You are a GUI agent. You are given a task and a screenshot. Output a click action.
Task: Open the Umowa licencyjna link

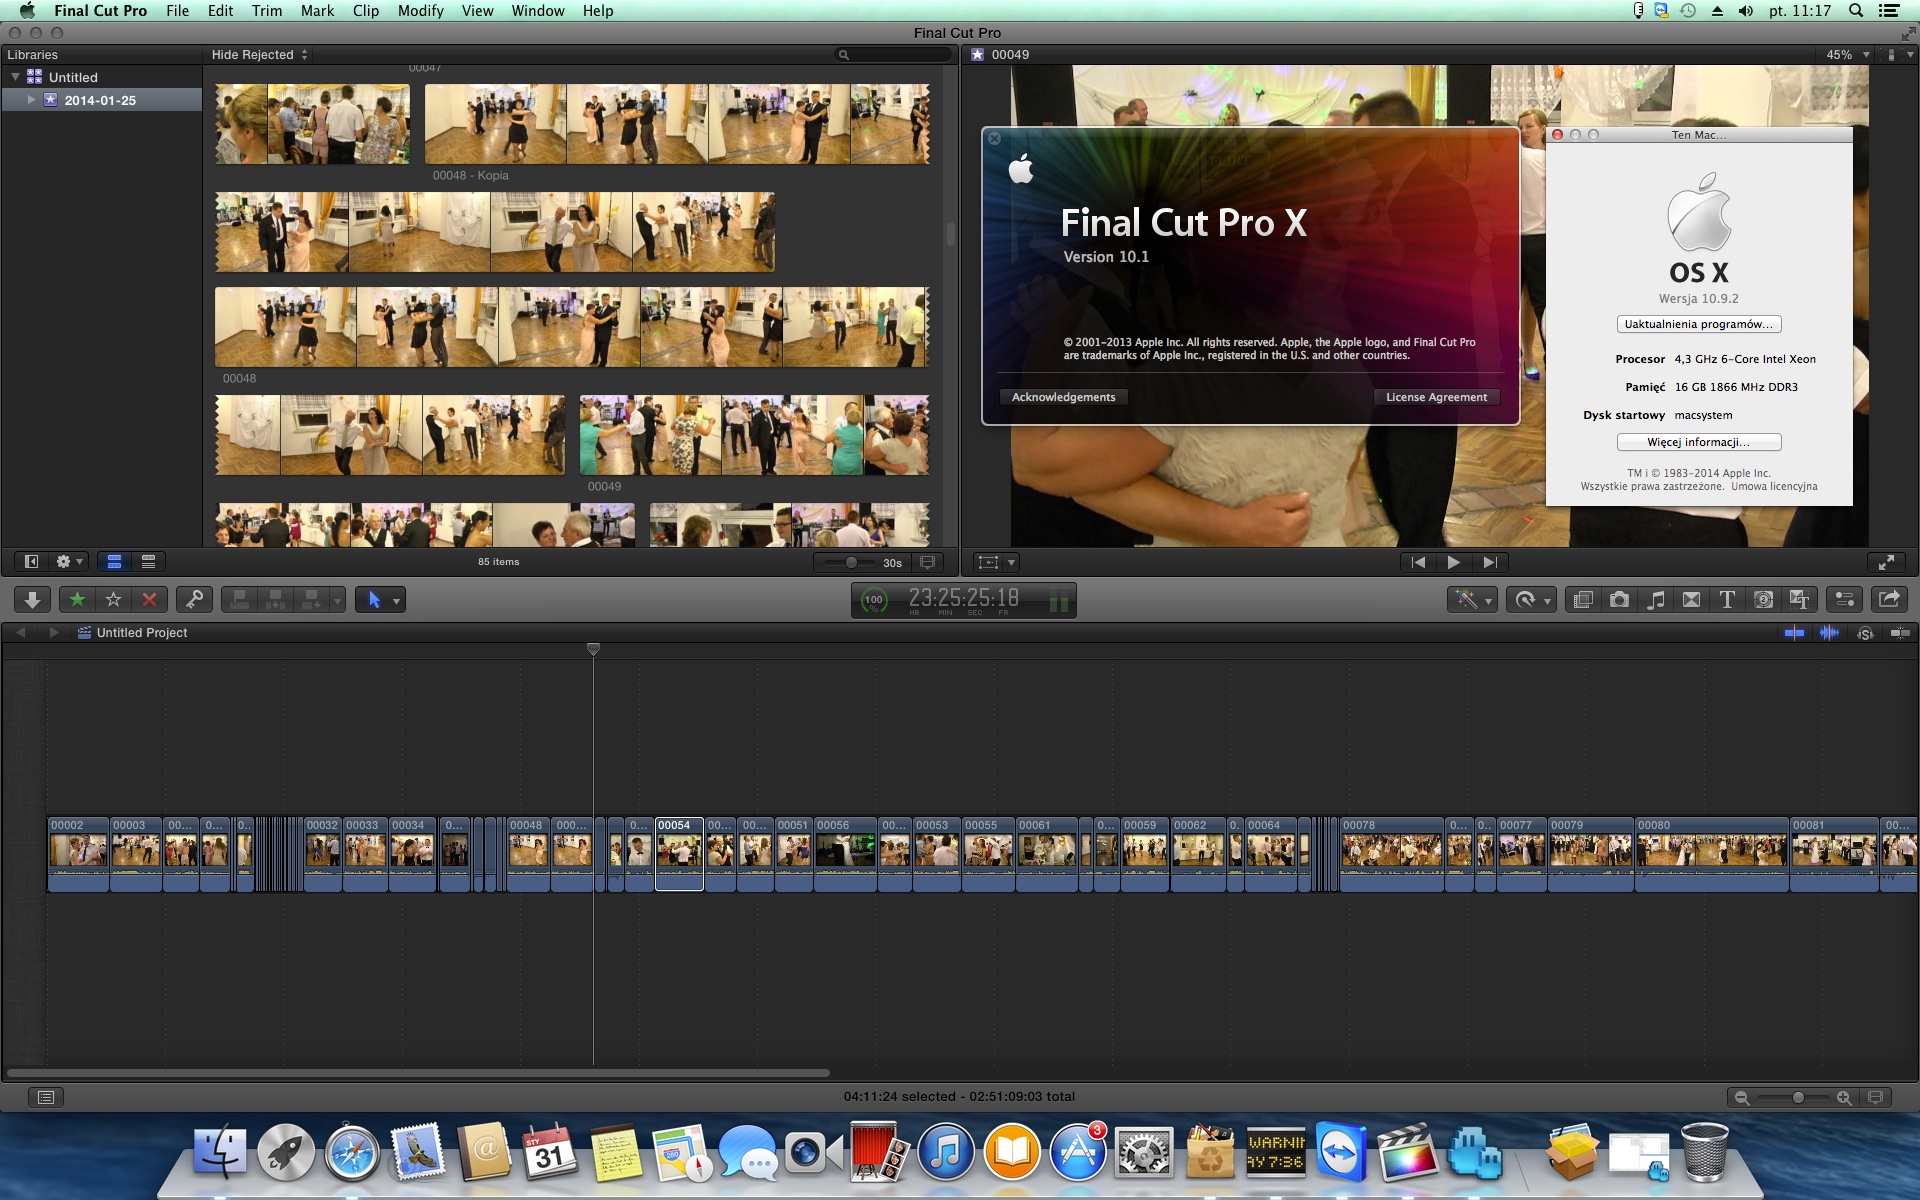1774,487
